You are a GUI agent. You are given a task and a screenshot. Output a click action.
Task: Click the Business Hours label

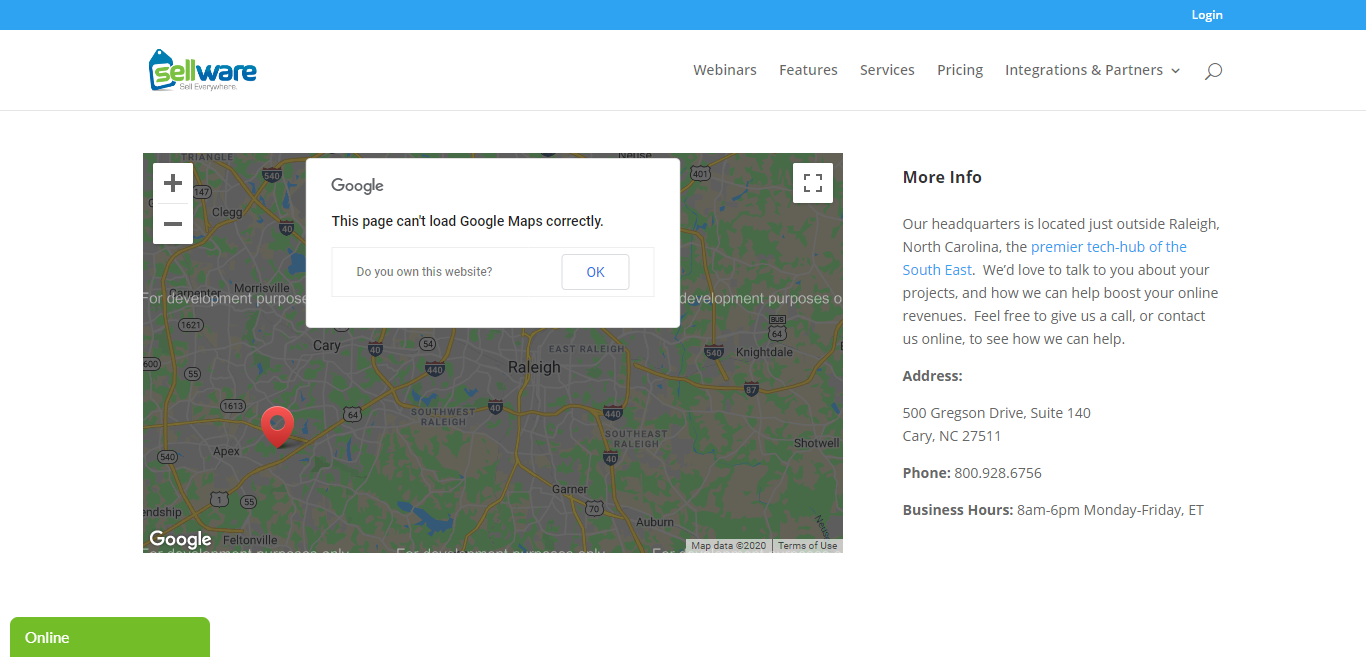coord(958,510)
